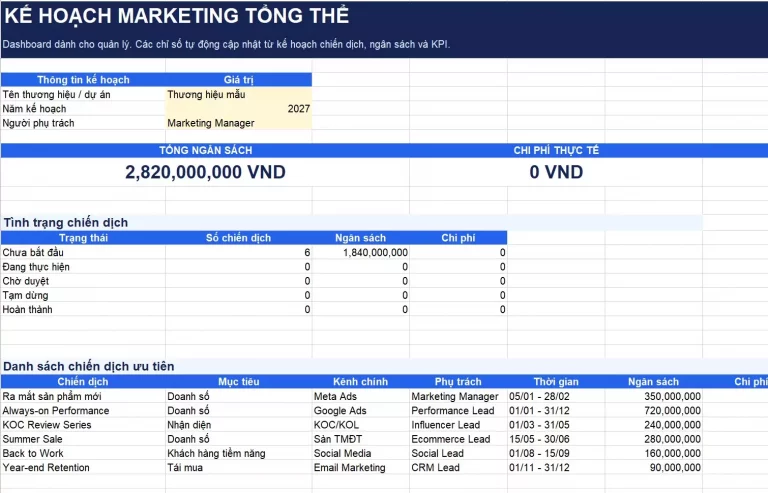Click the 'Social Media' channel cell
This screenshot has width=768, height=493.
click(360, 453)
